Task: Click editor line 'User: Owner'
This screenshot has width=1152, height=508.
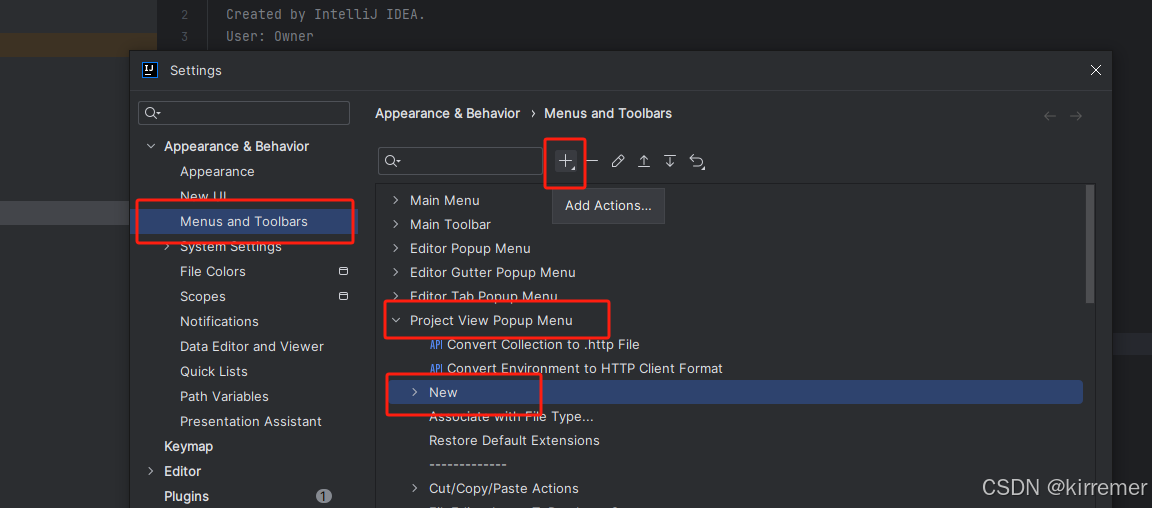Action: pyautogui.click(x=270, y=36)
